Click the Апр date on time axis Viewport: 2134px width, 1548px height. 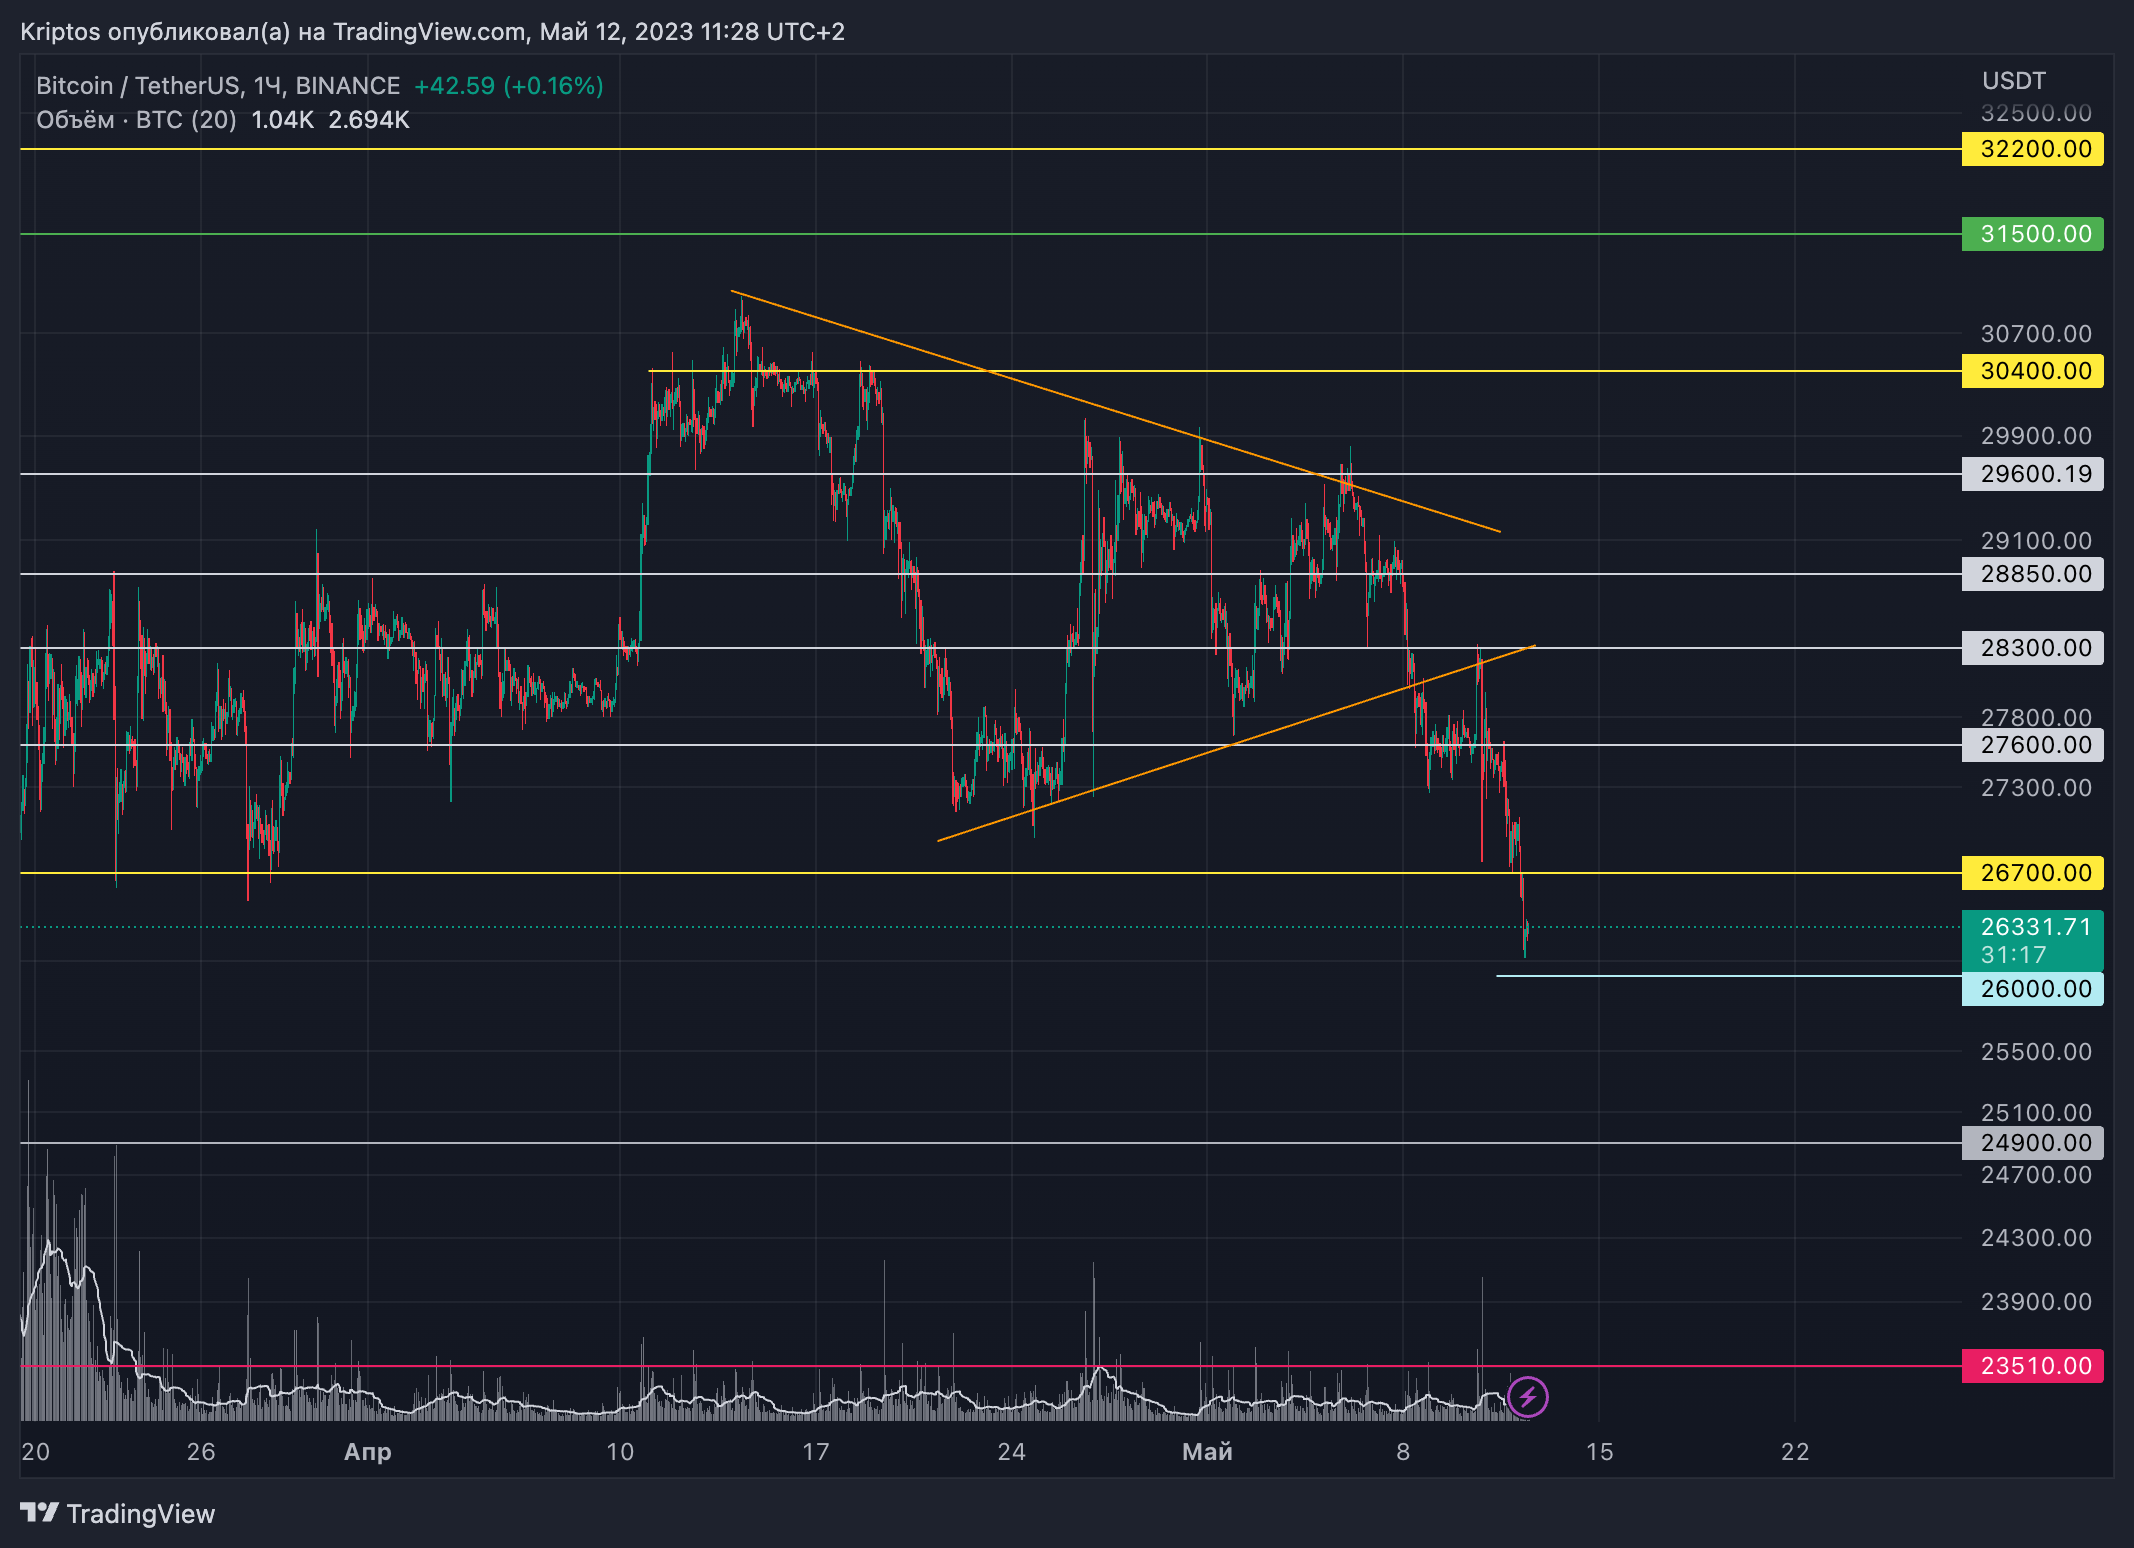coord(368,1452)
